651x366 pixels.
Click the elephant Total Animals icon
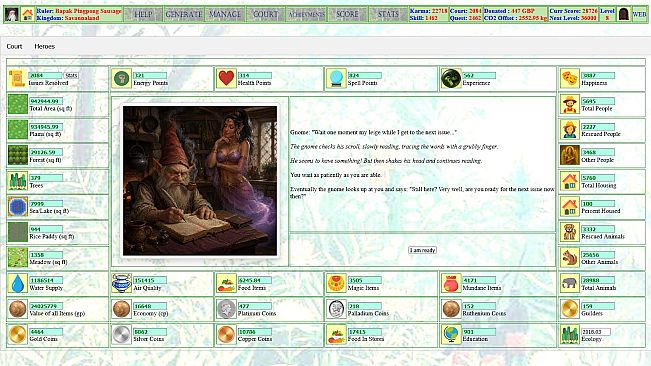pyautogui.click(x=570, y=283)
